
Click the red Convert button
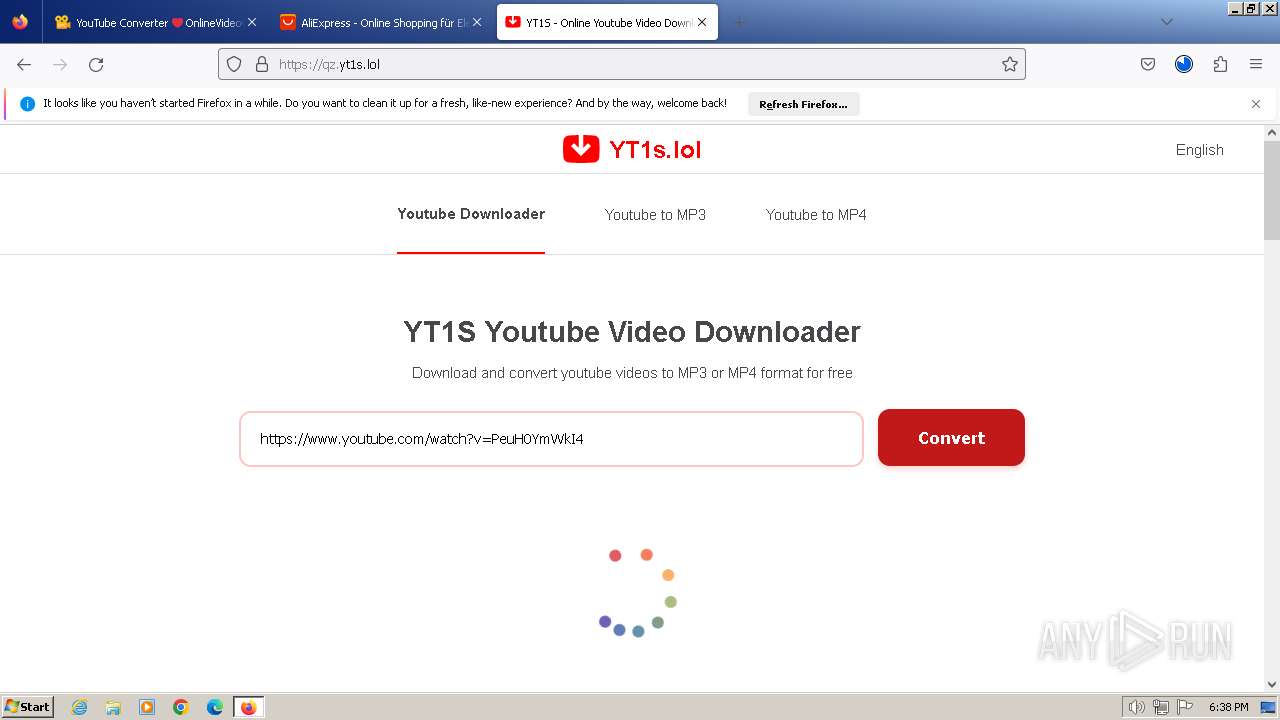pyautogui.click(x=951, y=438)
